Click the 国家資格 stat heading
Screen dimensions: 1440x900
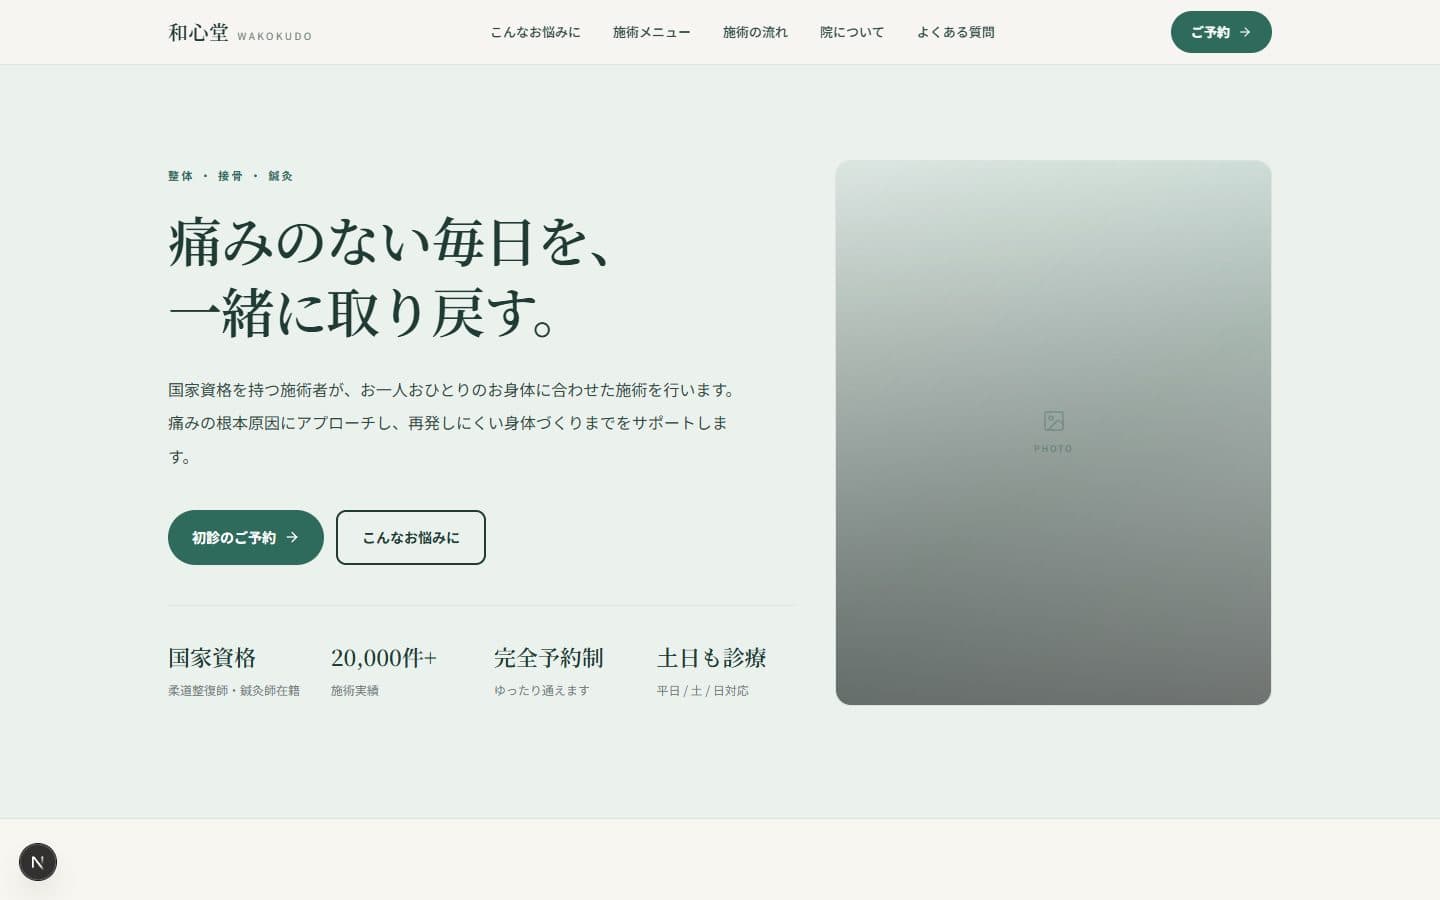(212, 658)
